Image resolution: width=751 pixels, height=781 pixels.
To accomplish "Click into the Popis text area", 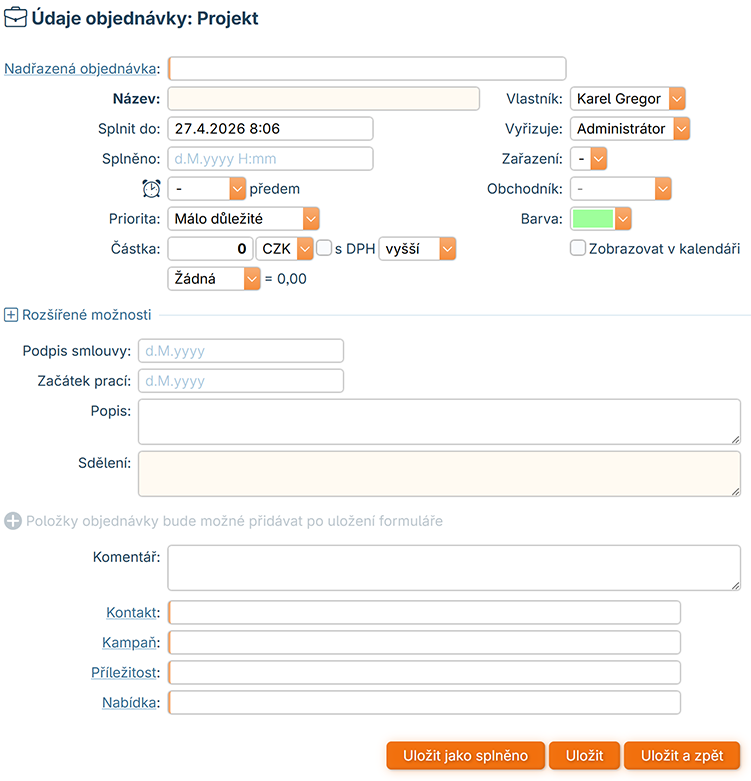I will 439,422.
